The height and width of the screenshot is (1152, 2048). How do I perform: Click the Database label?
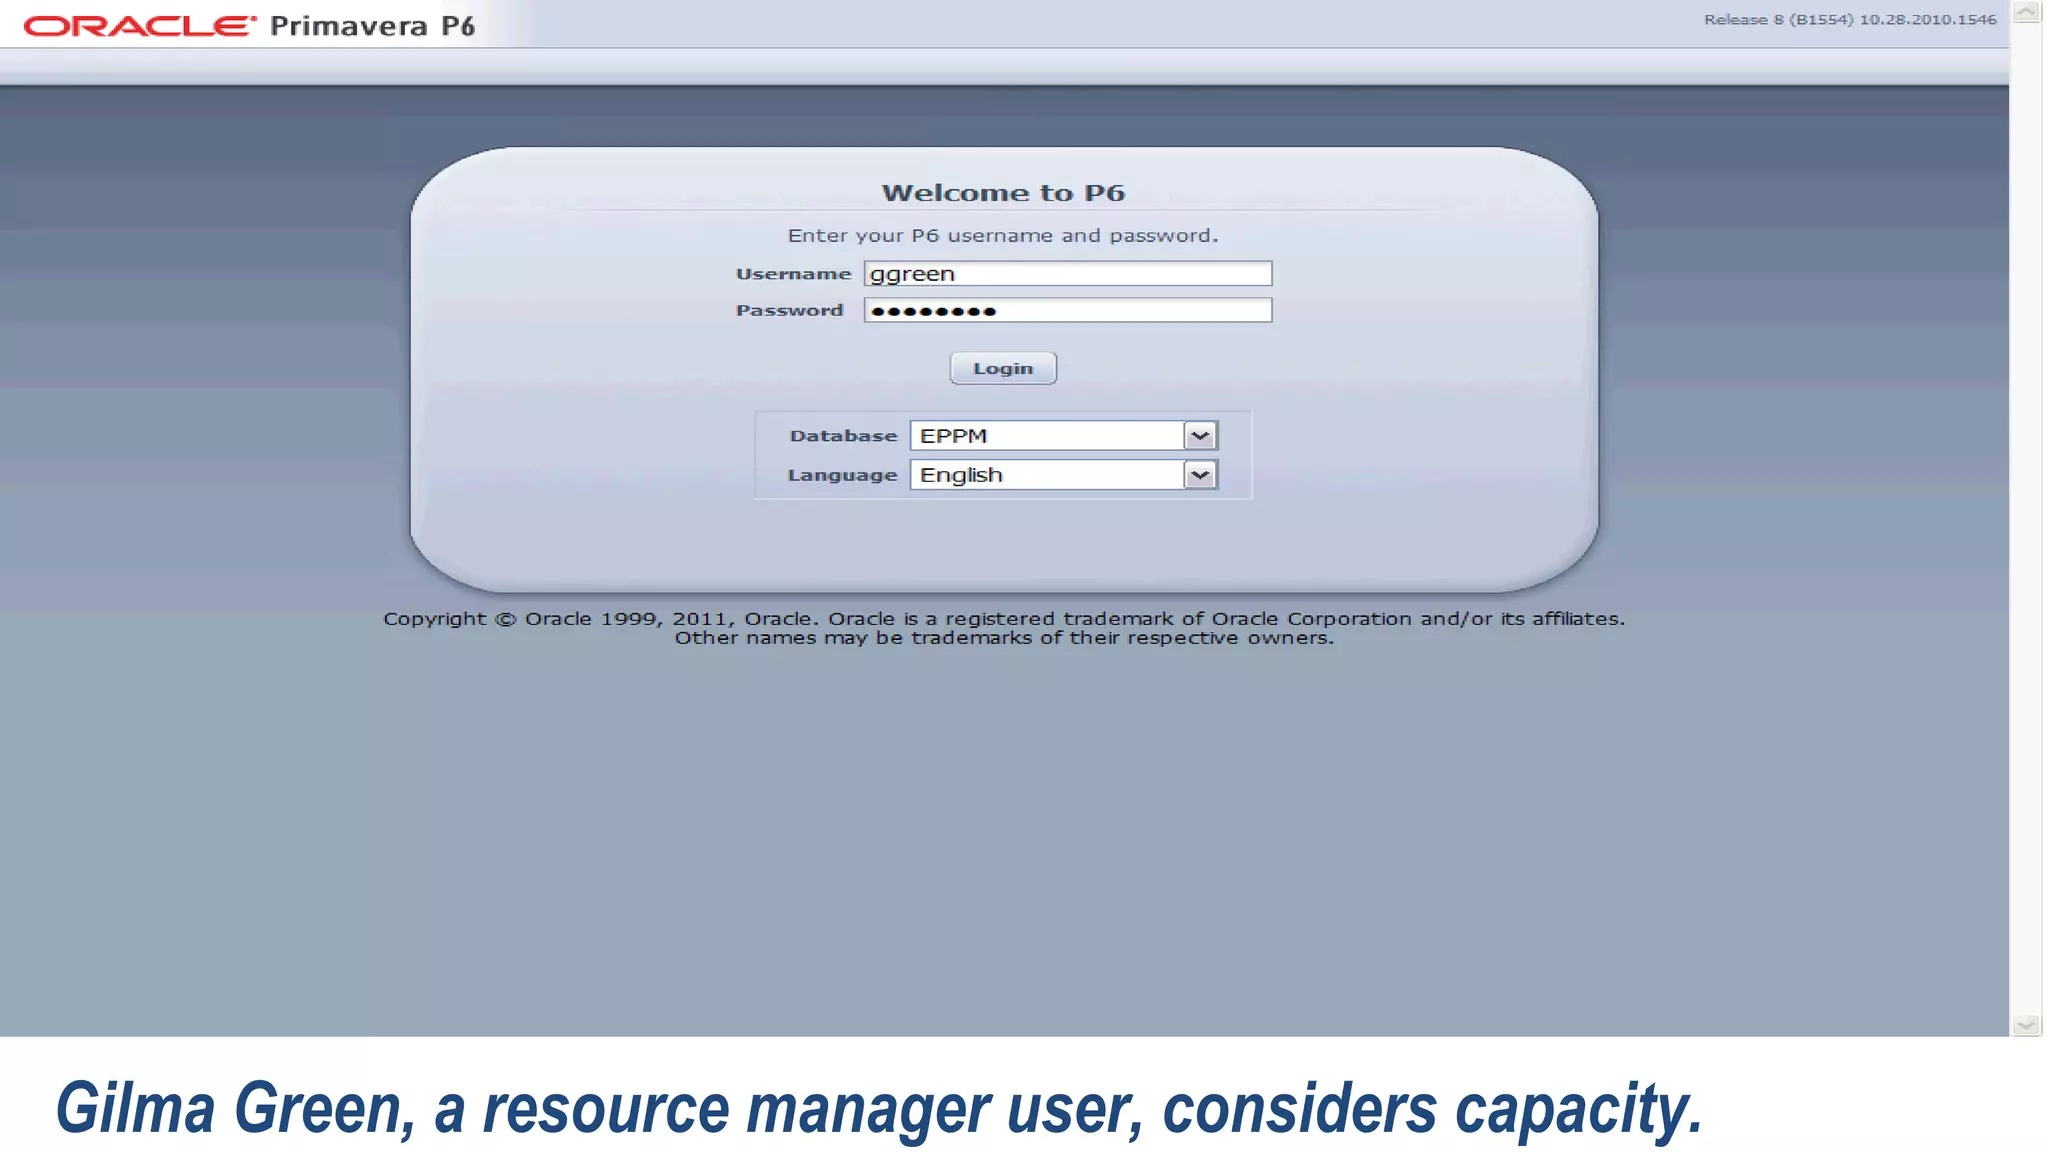(843, 436)
